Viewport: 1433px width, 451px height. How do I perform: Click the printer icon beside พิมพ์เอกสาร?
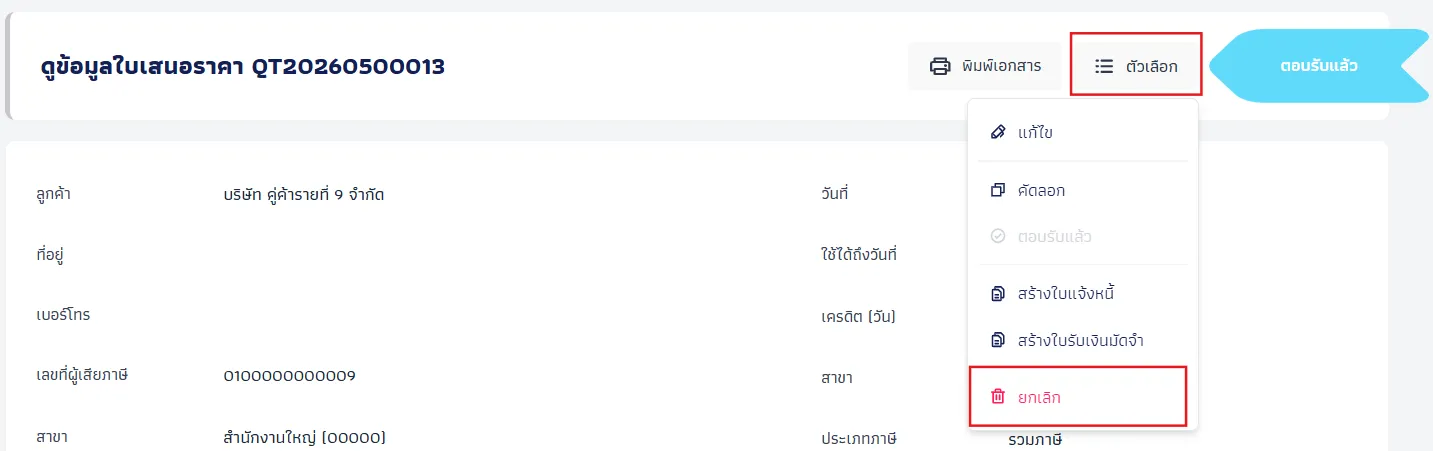point(940,67)
